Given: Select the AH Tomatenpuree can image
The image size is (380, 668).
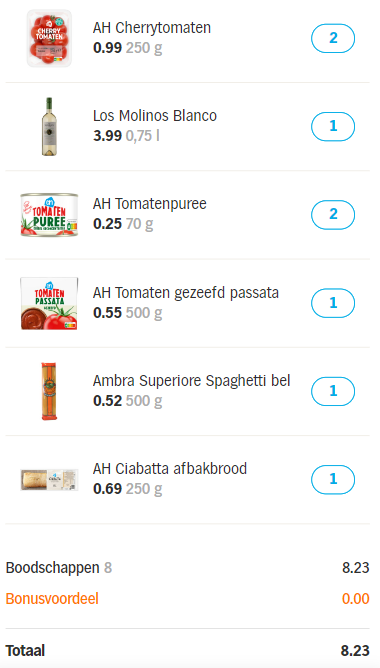Looking at the screenshot, I should click(x=49, y=215).
